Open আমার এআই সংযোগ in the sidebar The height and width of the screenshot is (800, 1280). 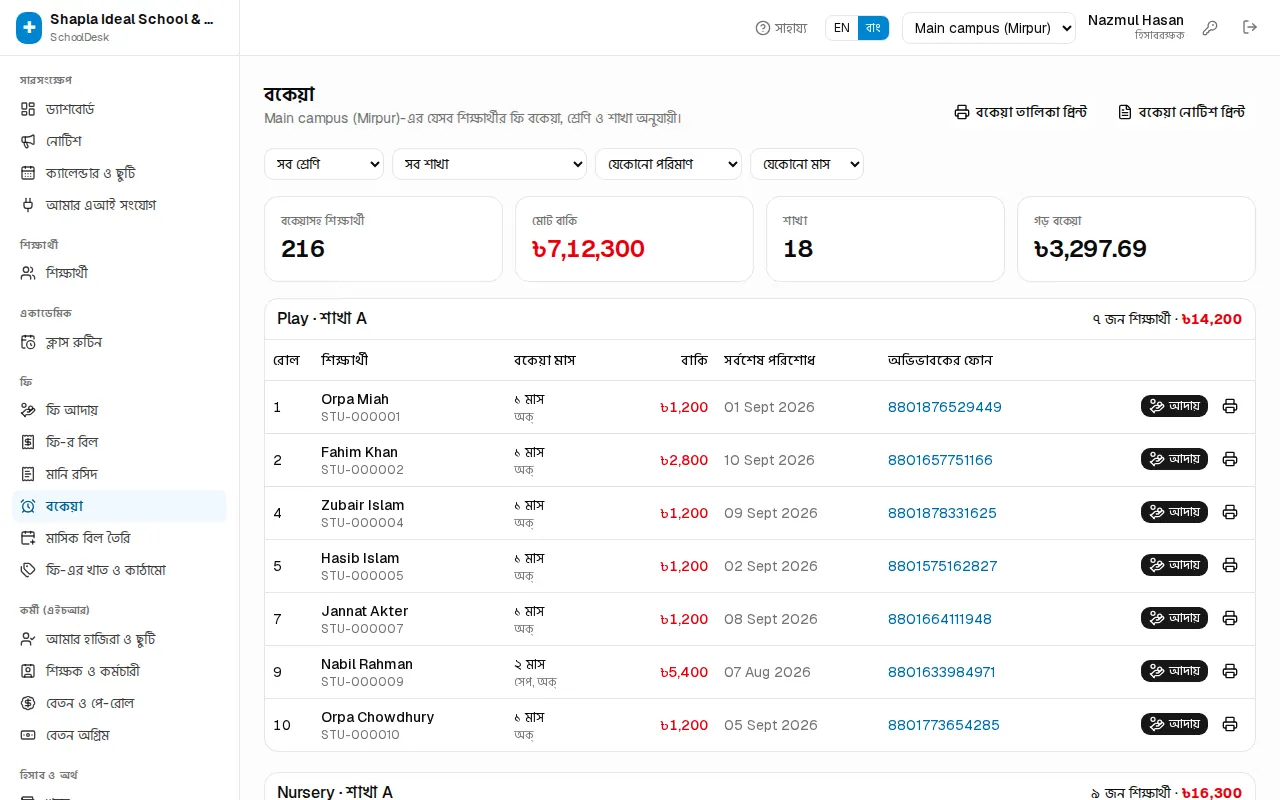click(x=119, y=205)
